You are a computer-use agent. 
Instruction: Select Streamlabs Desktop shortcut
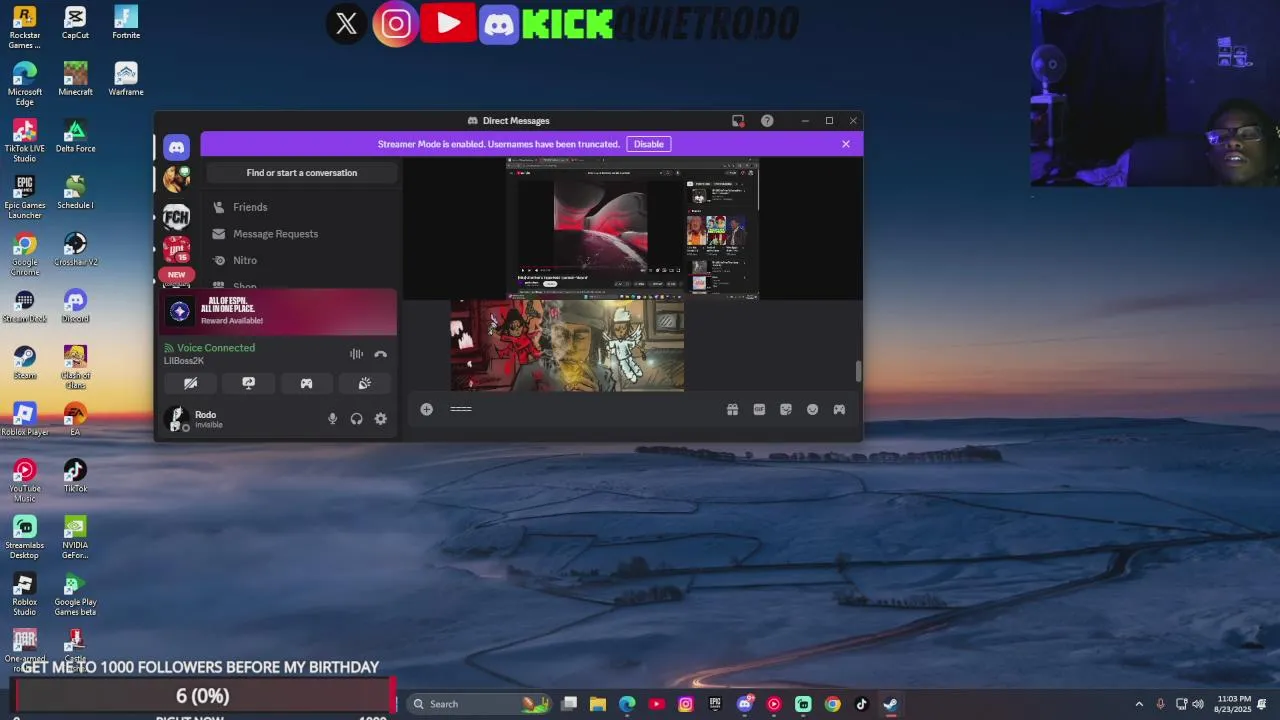click(x=24, y=538)
